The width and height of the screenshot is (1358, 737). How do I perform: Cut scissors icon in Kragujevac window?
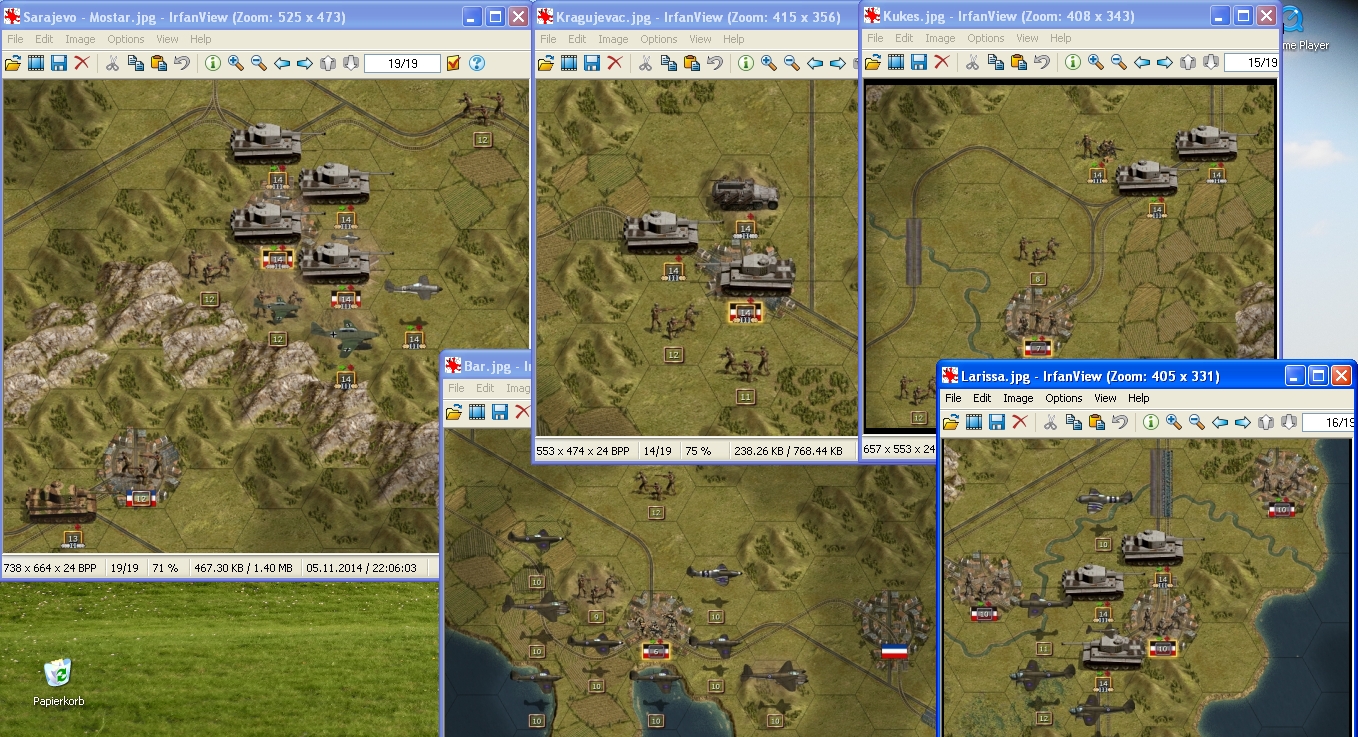click(645, 63)
